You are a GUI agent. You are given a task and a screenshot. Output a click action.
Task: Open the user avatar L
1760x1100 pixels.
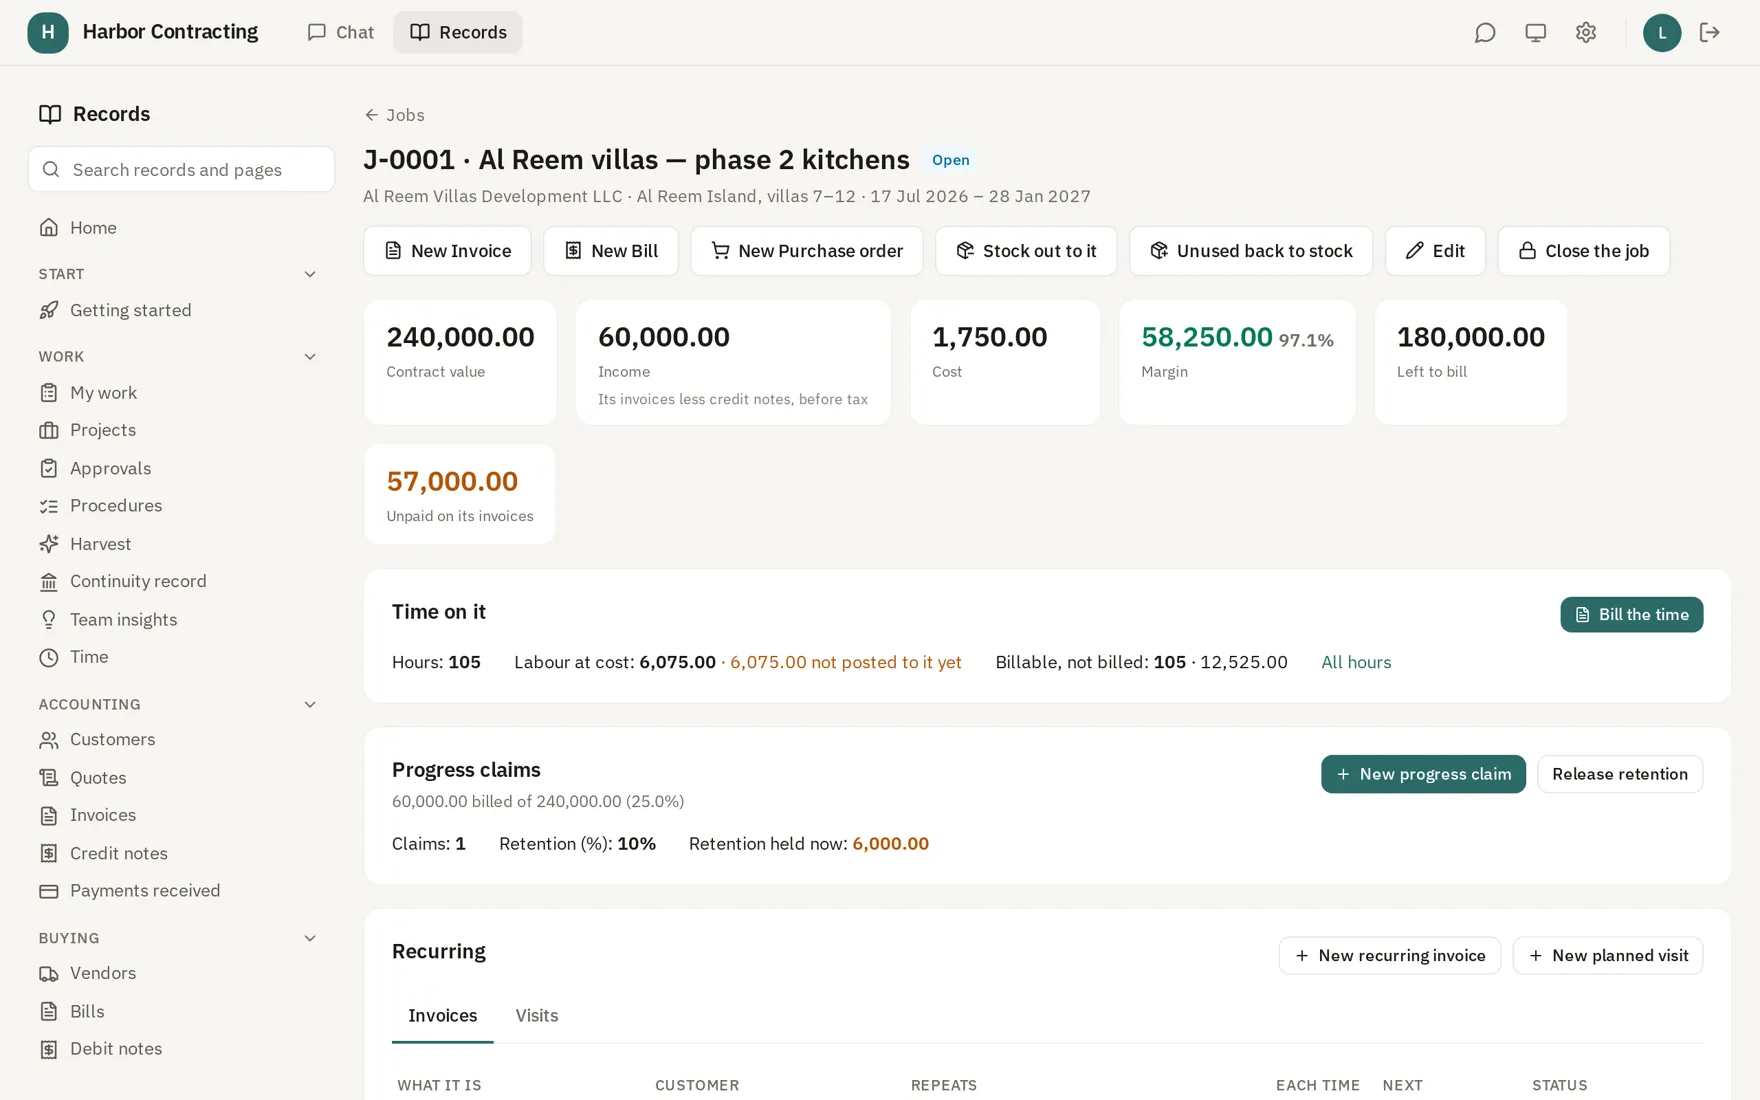[x=1661, y=33]
